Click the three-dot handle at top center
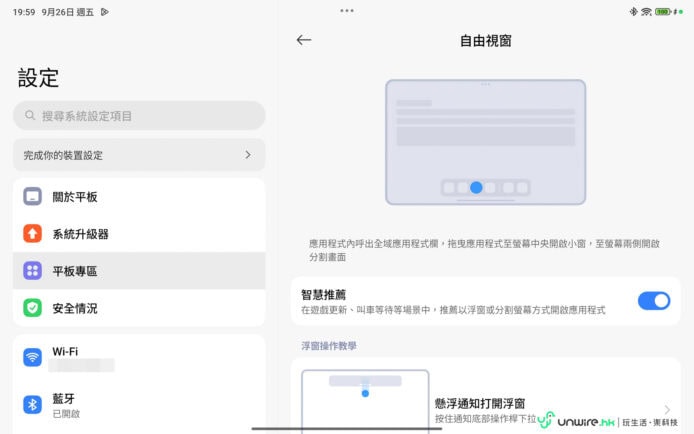Image resolution: width=694 pixels, height=434 pixels. tap(347, 10)
